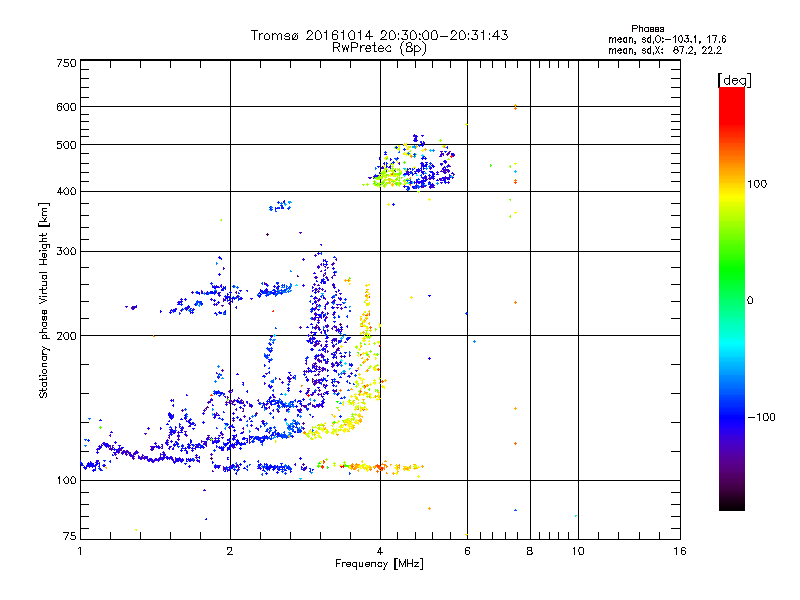Click the 'Frequency [MHz]' x-axis label

coord(379,564)
